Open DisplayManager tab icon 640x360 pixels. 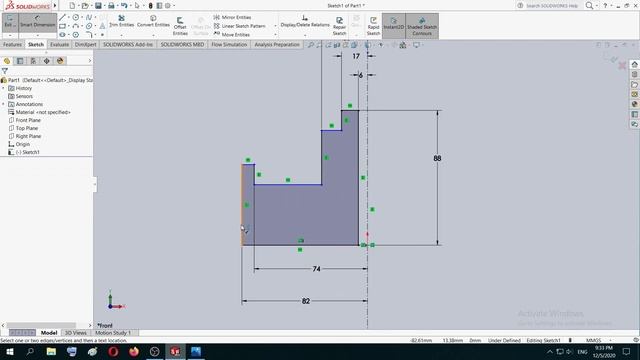point(60,61)
